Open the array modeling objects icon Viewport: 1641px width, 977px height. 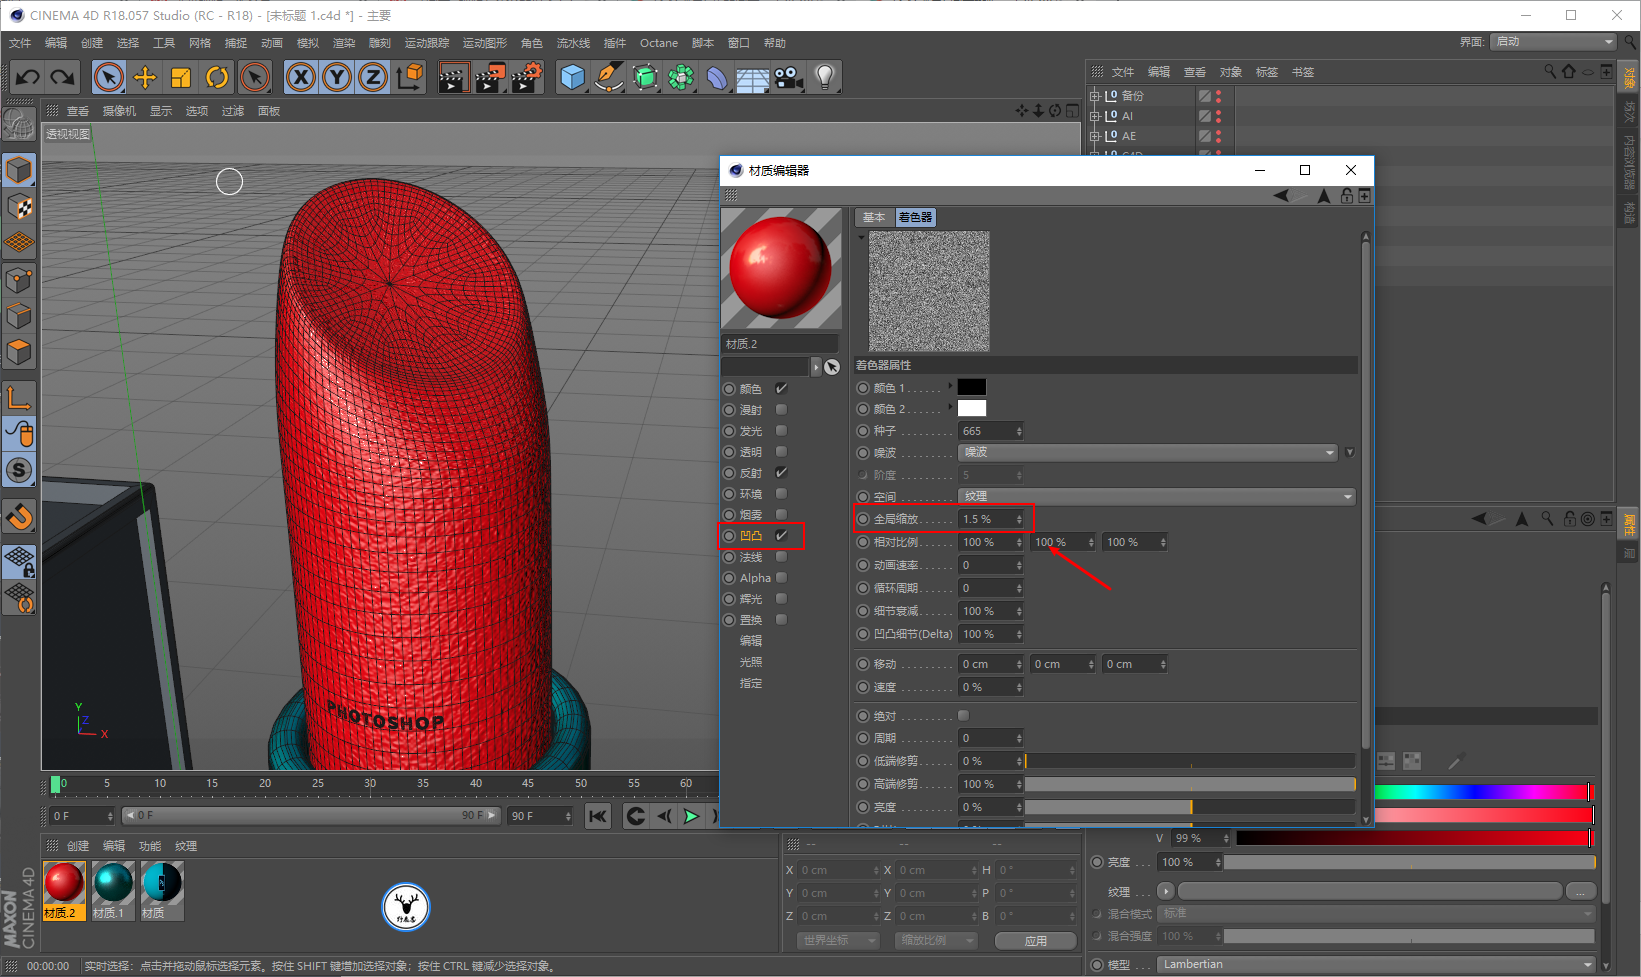pos(681,77)
